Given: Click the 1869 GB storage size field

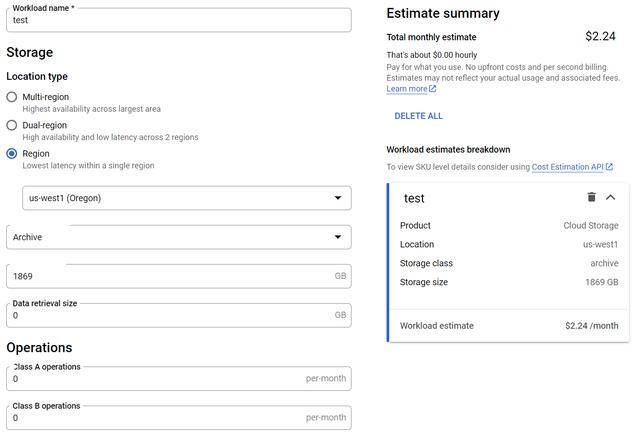Looking at the screenshot, I should [x=179, y=276].
